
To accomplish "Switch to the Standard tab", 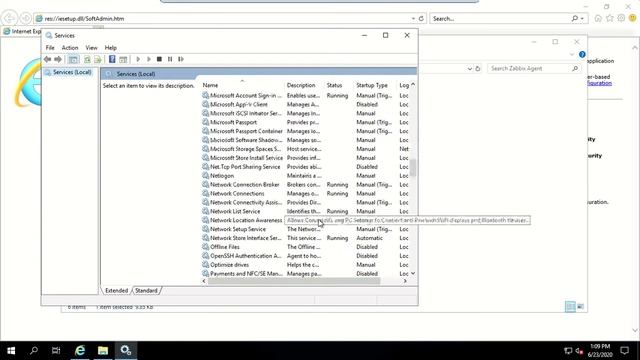I will pos(146,291).
